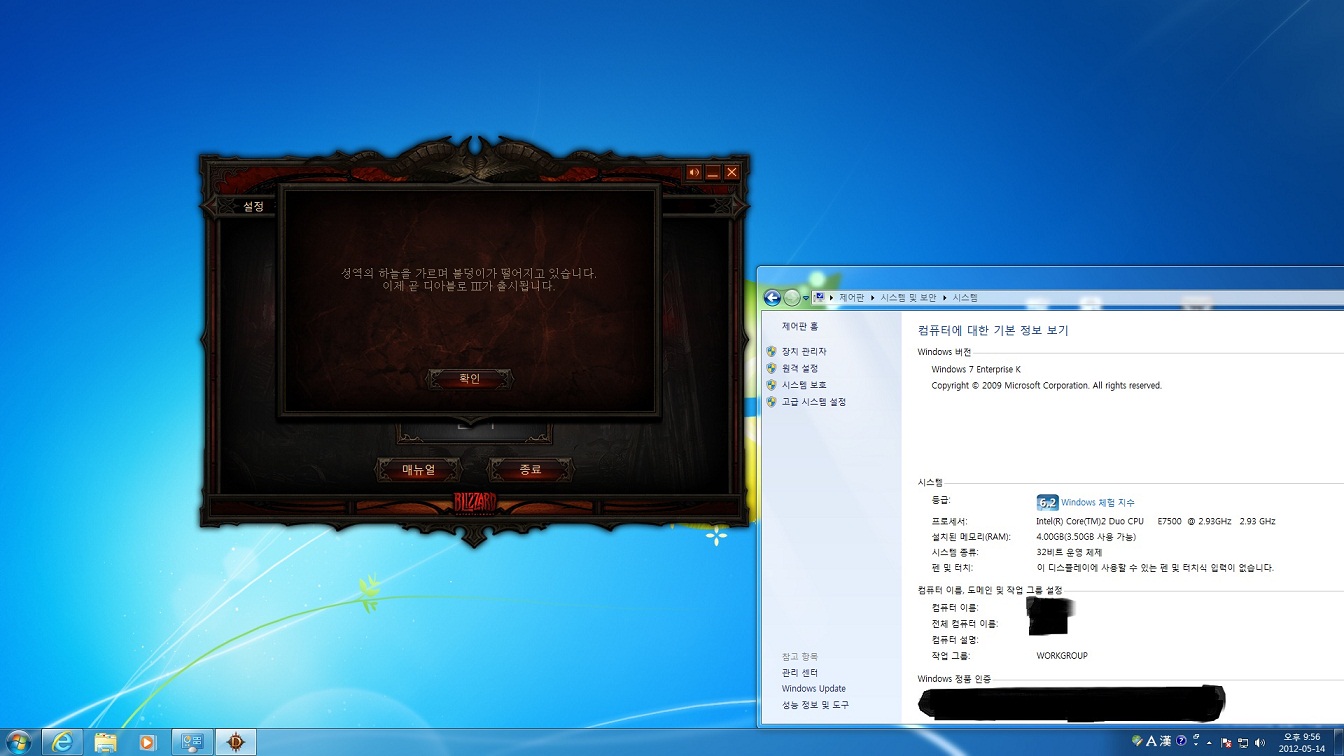The height and width of the screenshot is (756, 1344).
Task: Launch Internet Explorer from the taskbar
Action: point(62,742)
